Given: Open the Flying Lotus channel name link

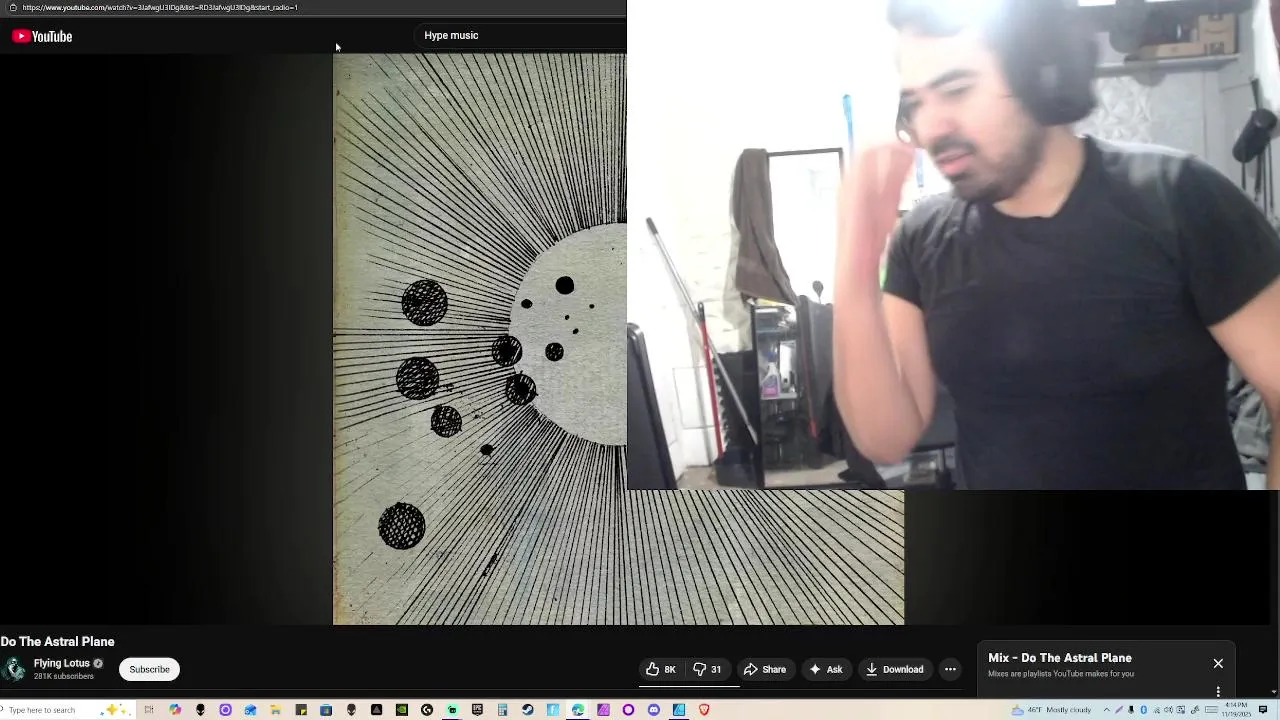Looking at the screenshot, I should tap(62, 663).
